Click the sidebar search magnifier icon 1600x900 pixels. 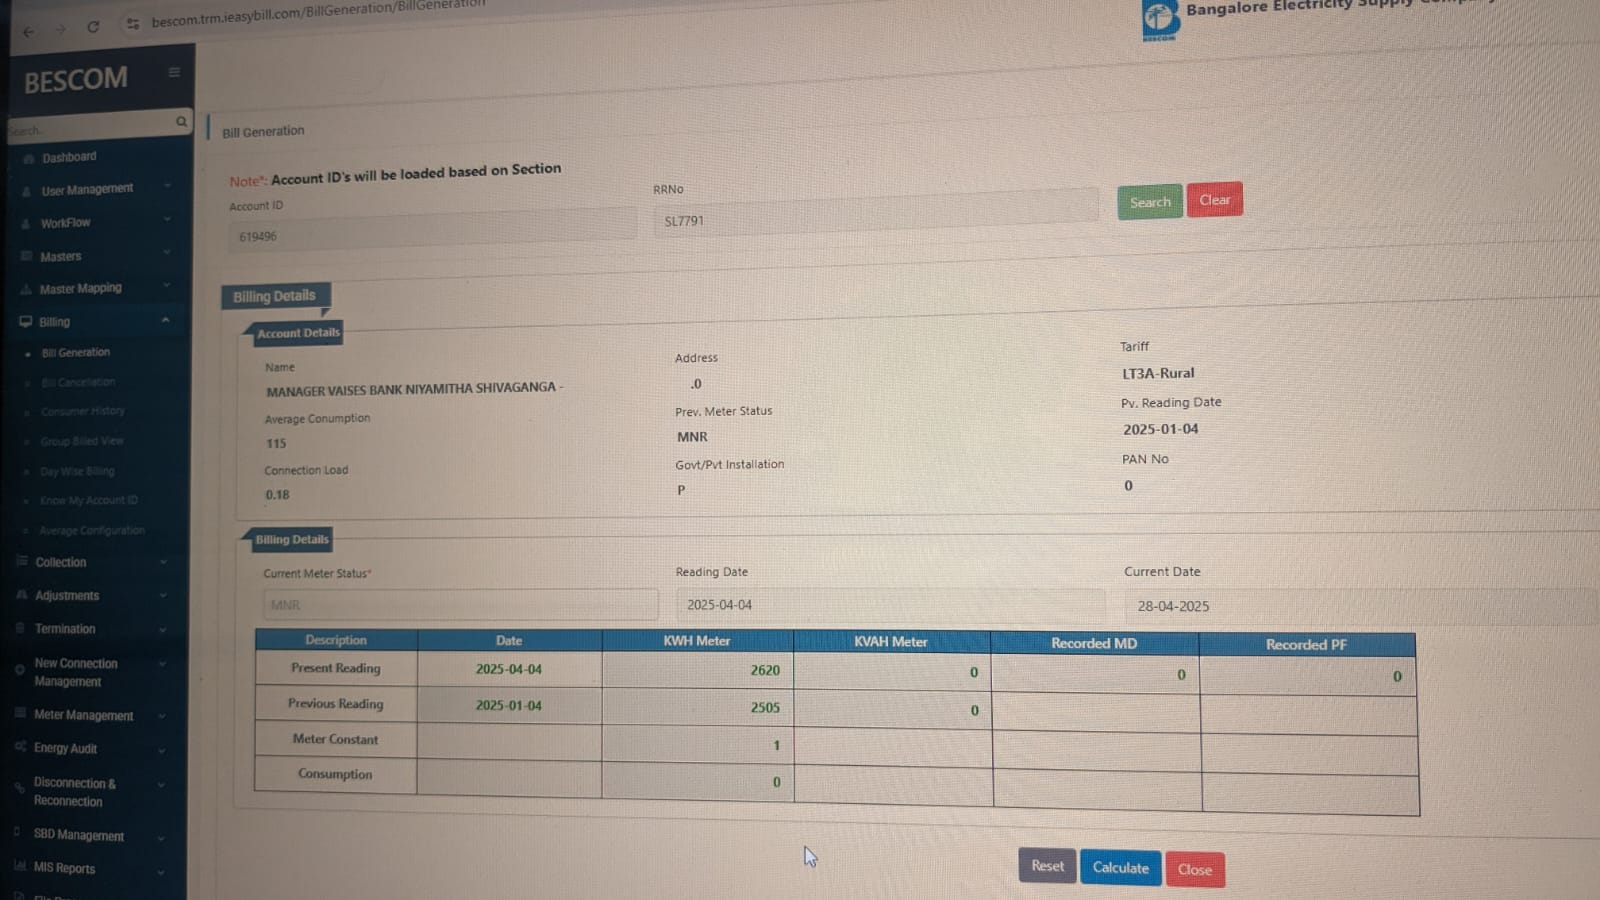coord(181,122)
